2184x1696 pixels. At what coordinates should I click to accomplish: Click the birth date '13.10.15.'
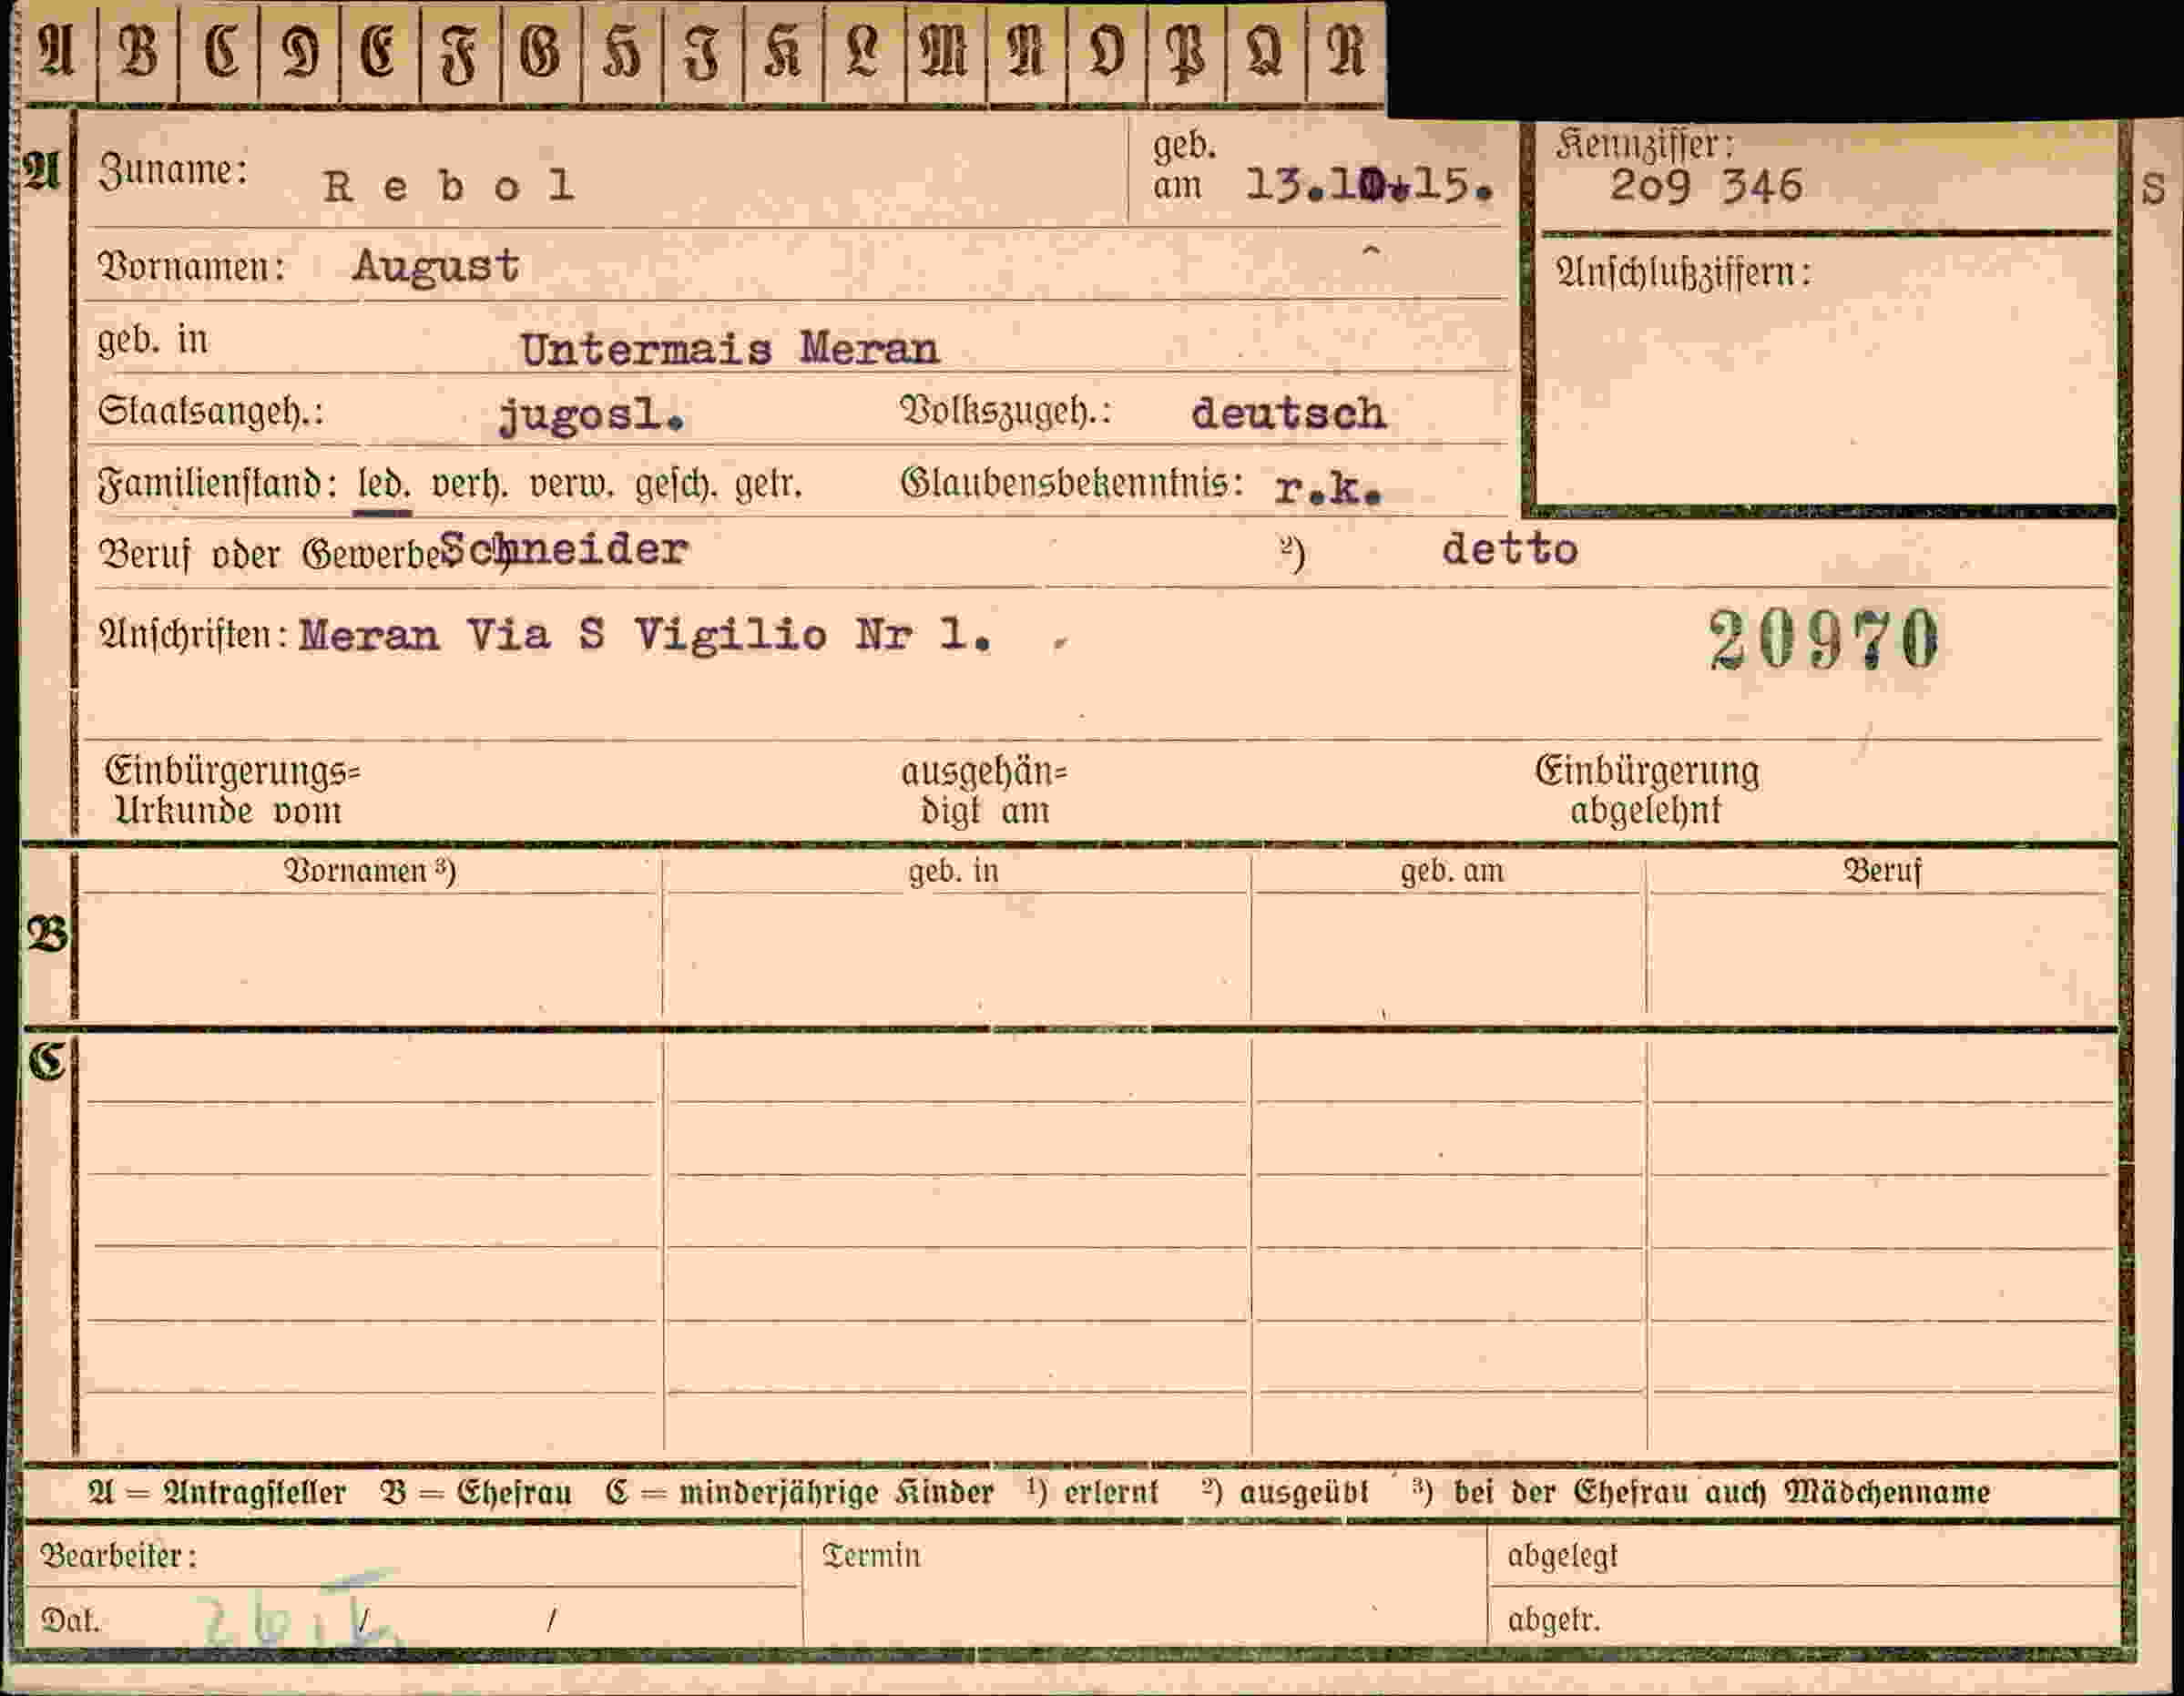point(1371,185)
